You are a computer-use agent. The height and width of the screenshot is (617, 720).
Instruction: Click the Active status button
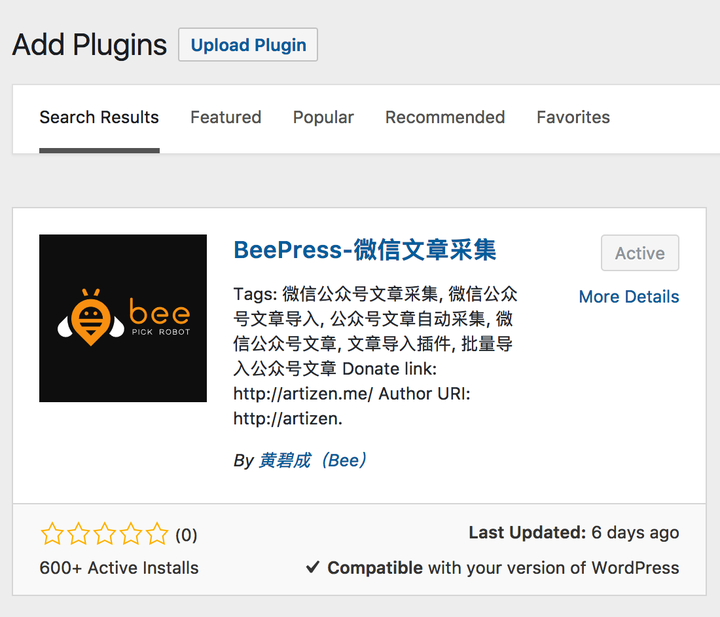[640, 253]
